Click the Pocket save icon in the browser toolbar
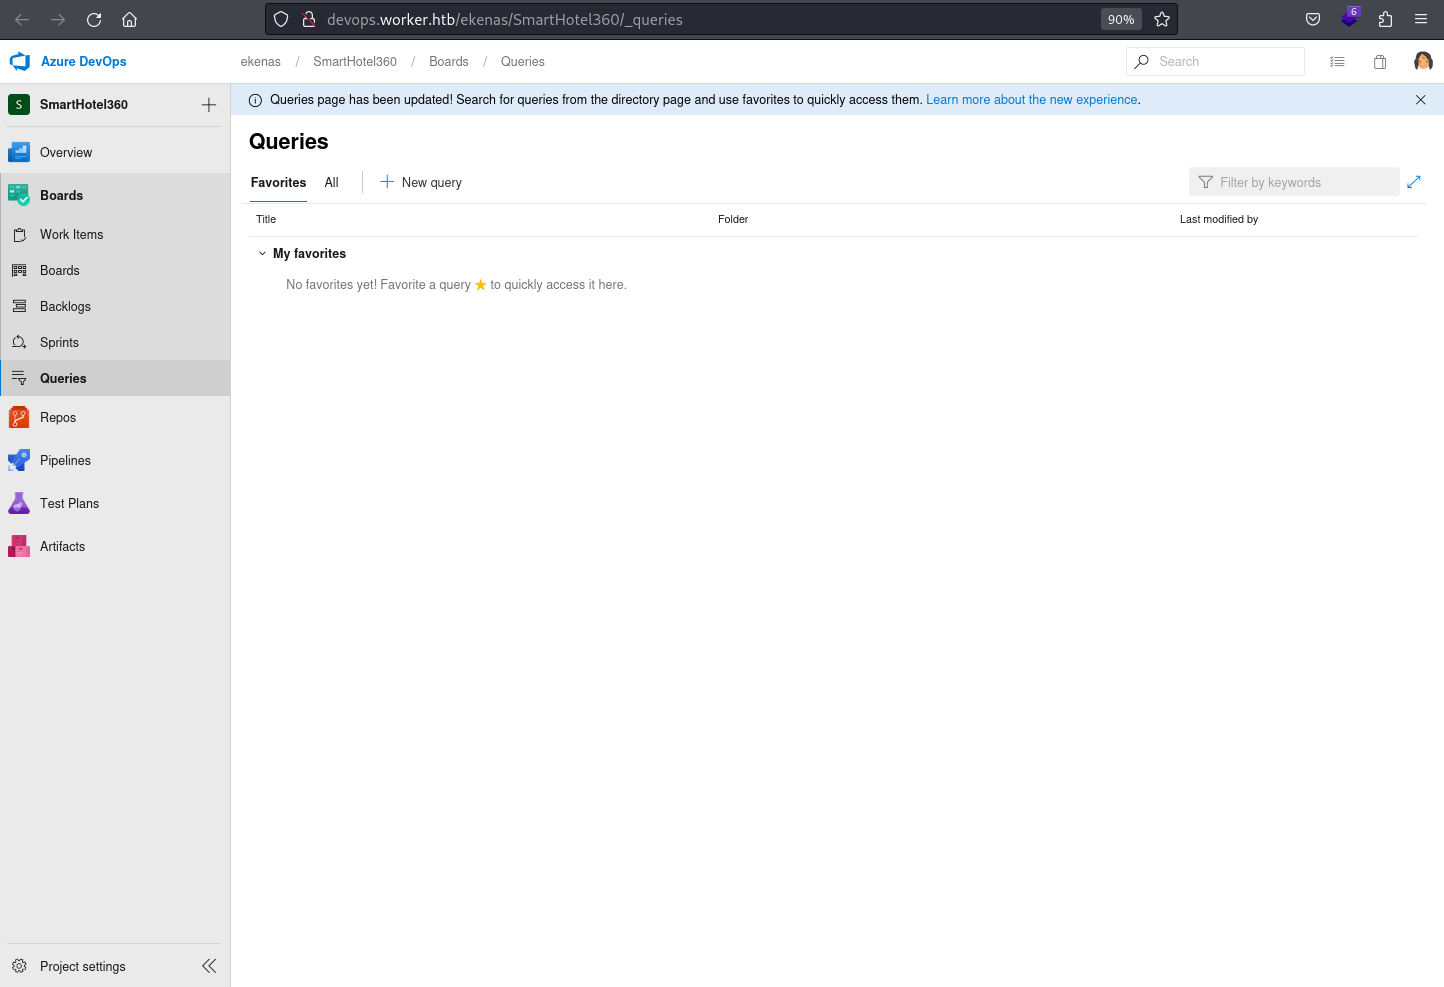This screenshot has width=1444, height=987. click(x=1313, y=19)
